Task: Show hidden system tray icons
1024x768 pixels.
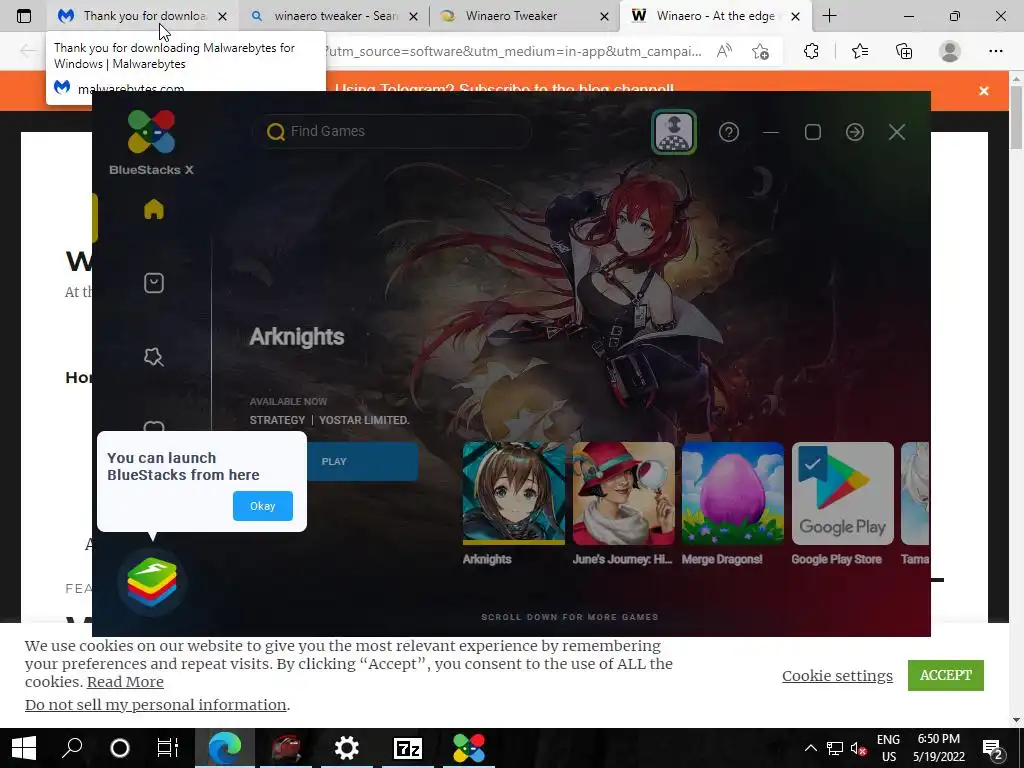Action: [x=810, y=748]
